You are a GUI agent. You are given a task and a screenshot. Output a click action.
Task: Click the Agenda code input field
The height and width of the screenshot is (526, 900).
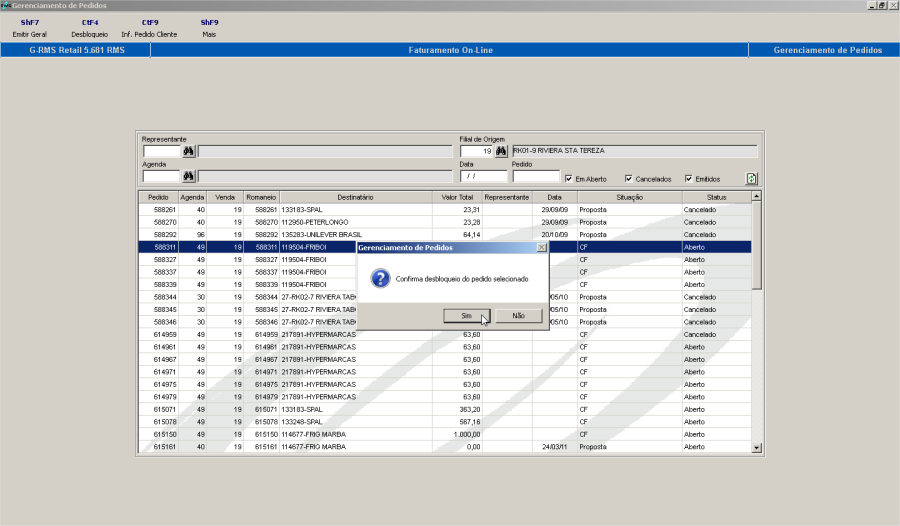(162, 176)
